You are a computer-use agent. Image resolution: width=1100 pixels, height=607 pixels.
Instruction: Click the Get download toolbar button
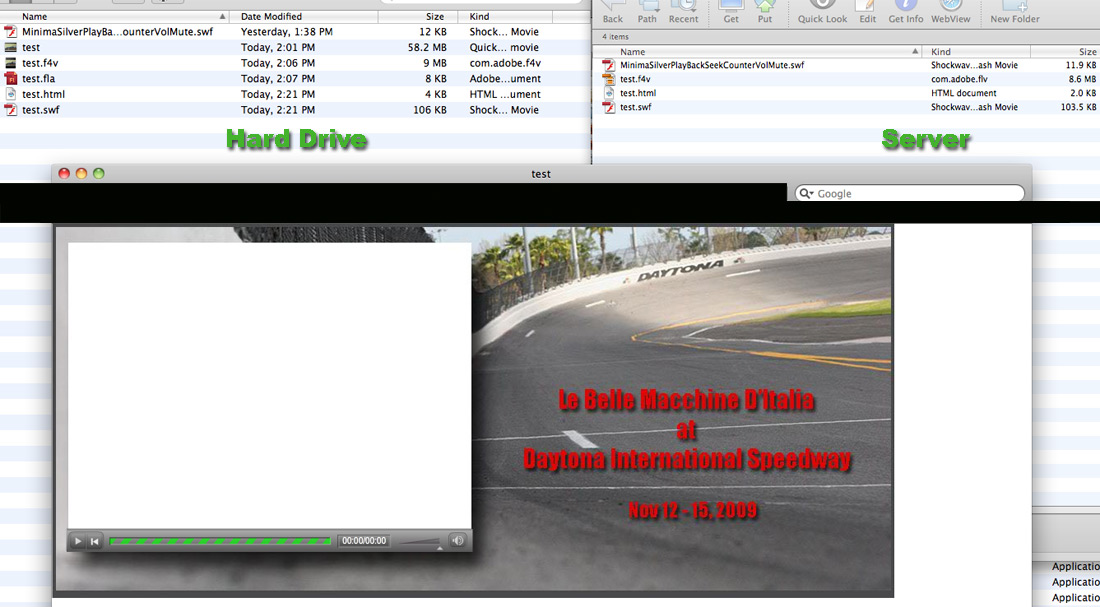(731, 13)
